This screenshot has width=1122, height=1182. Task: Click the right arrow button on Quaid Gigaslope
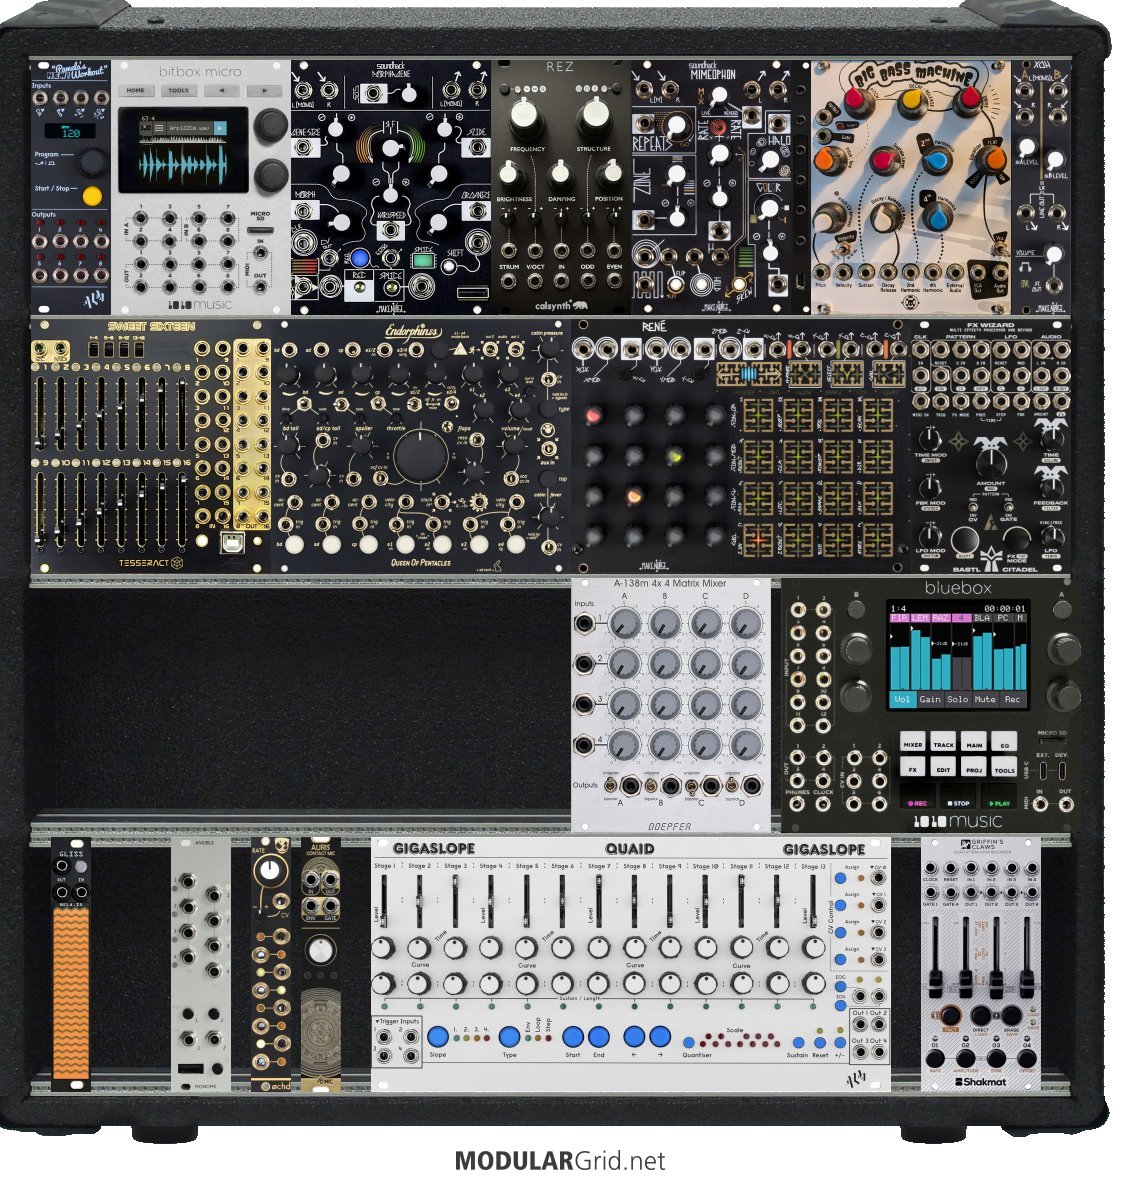point(660,1036)
